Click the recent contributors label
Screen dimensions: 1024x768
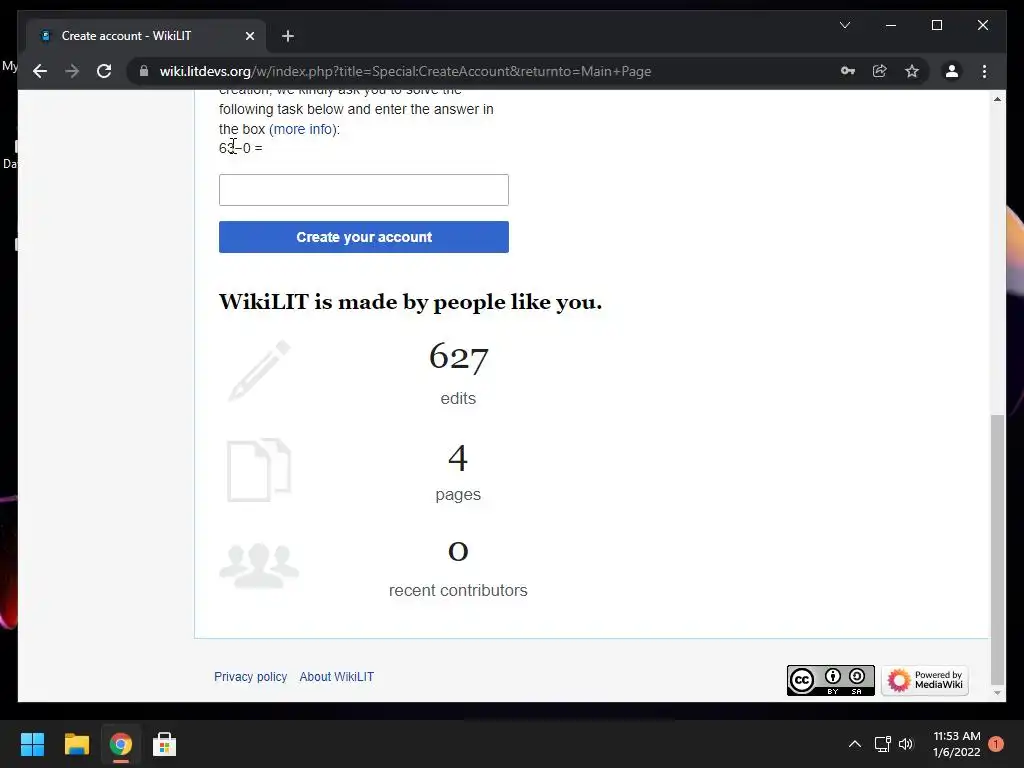458,590
